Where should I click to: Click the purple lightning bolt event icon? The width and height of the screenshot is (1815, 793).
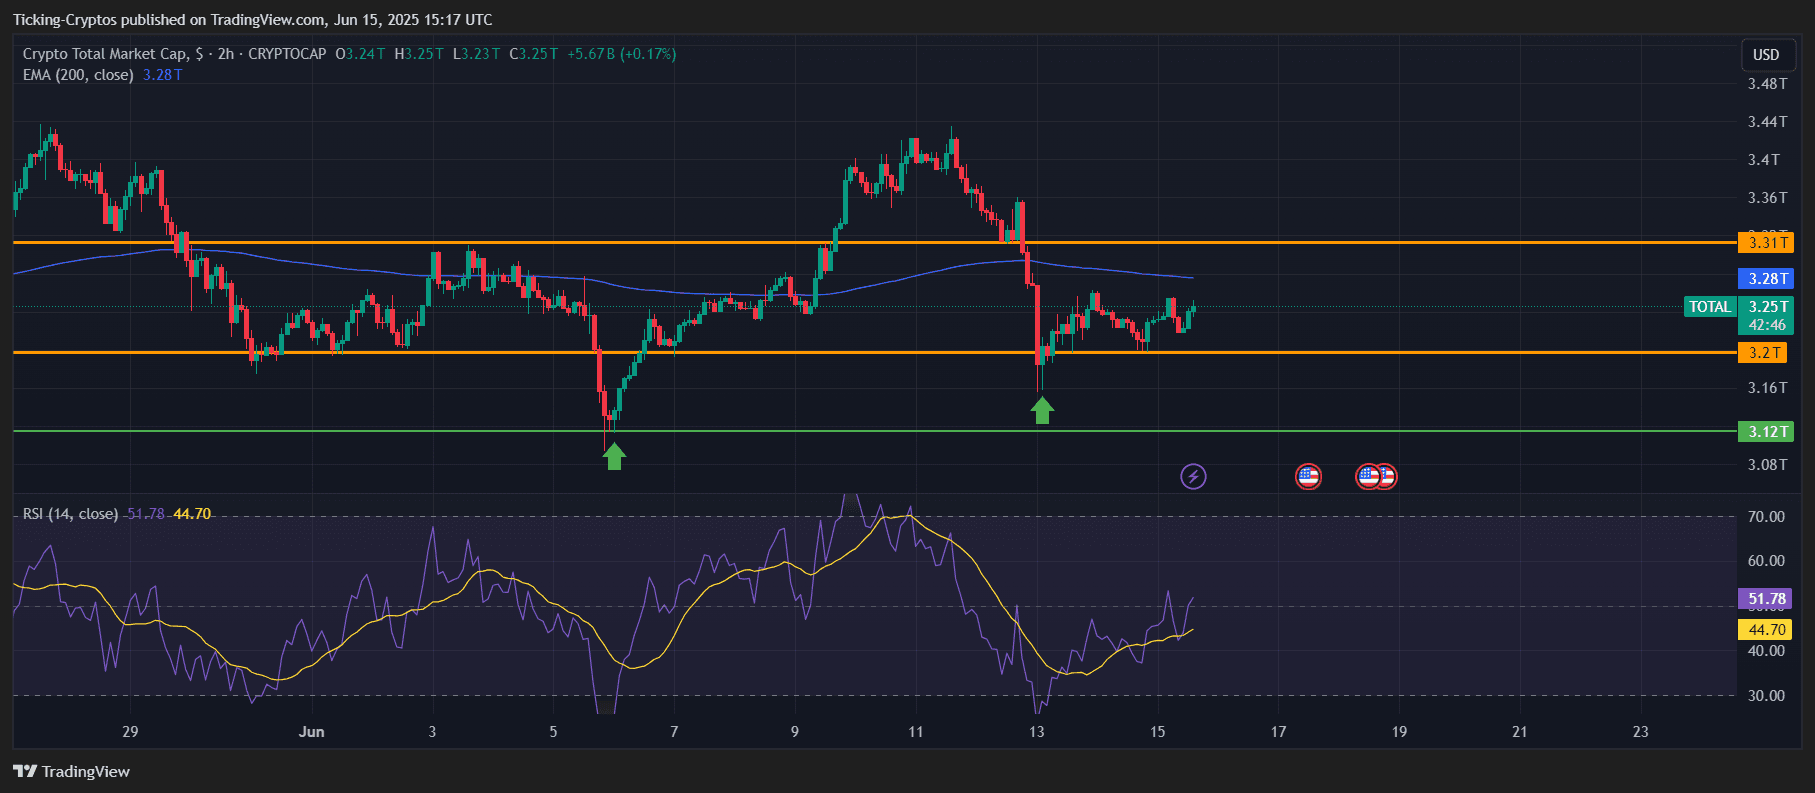1193,476
